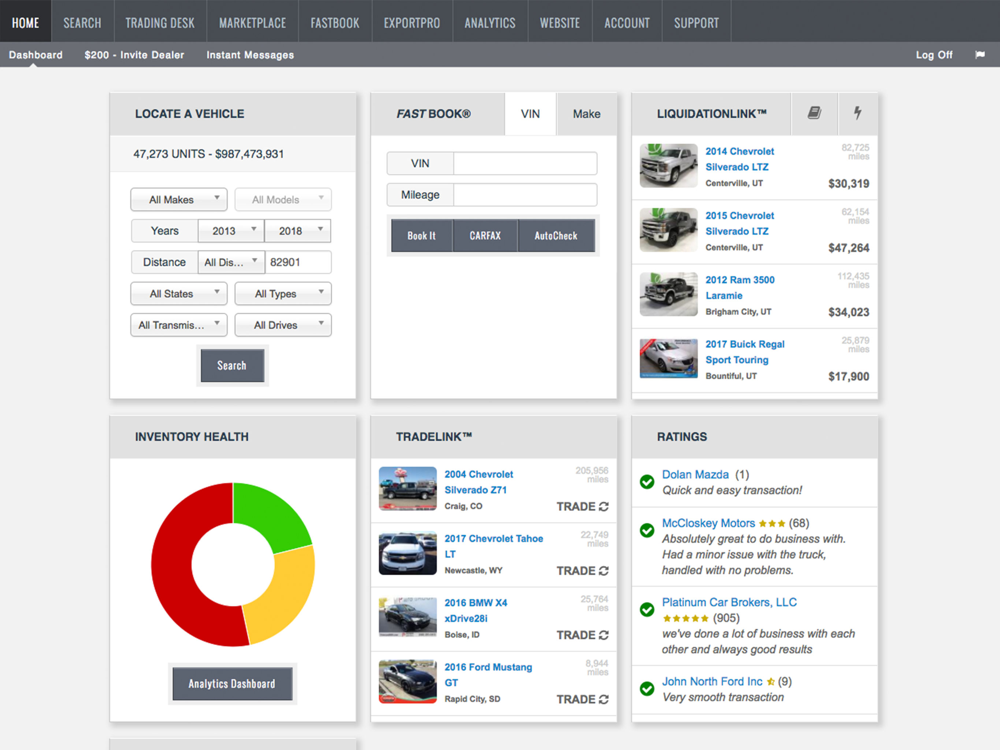The width and height of the screenshot is (1000, 750).
Task: Click thumbnail of 2017 Buick Regal
Action: [668, 358]
